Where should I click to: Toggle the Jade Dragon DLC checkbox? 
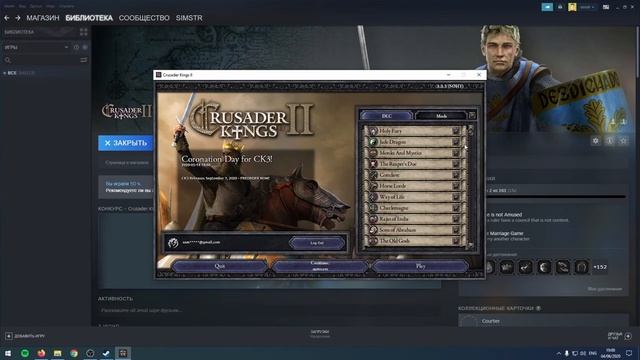point(456,142)
